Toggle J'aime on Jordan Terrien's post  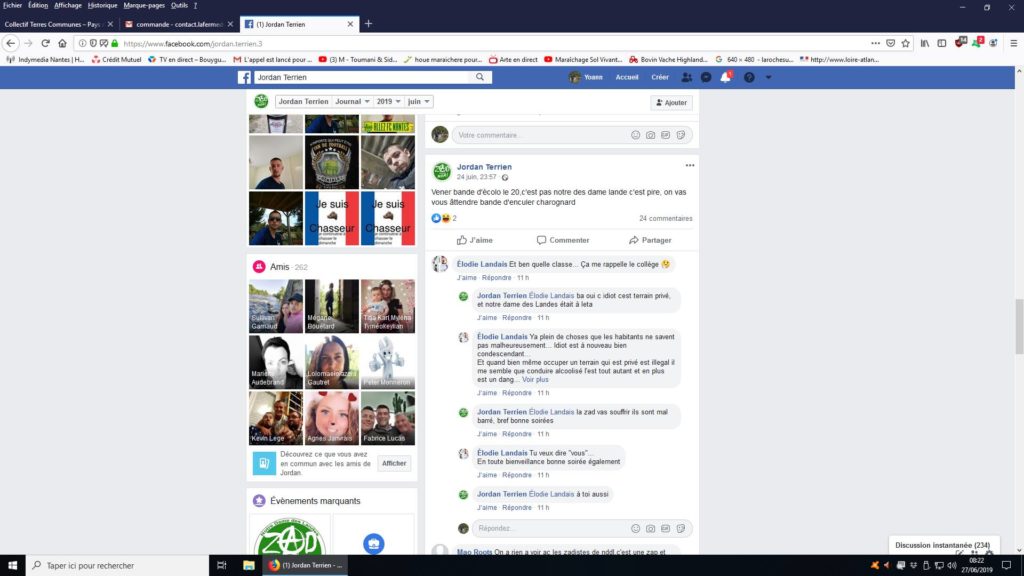tap(475, 240)
